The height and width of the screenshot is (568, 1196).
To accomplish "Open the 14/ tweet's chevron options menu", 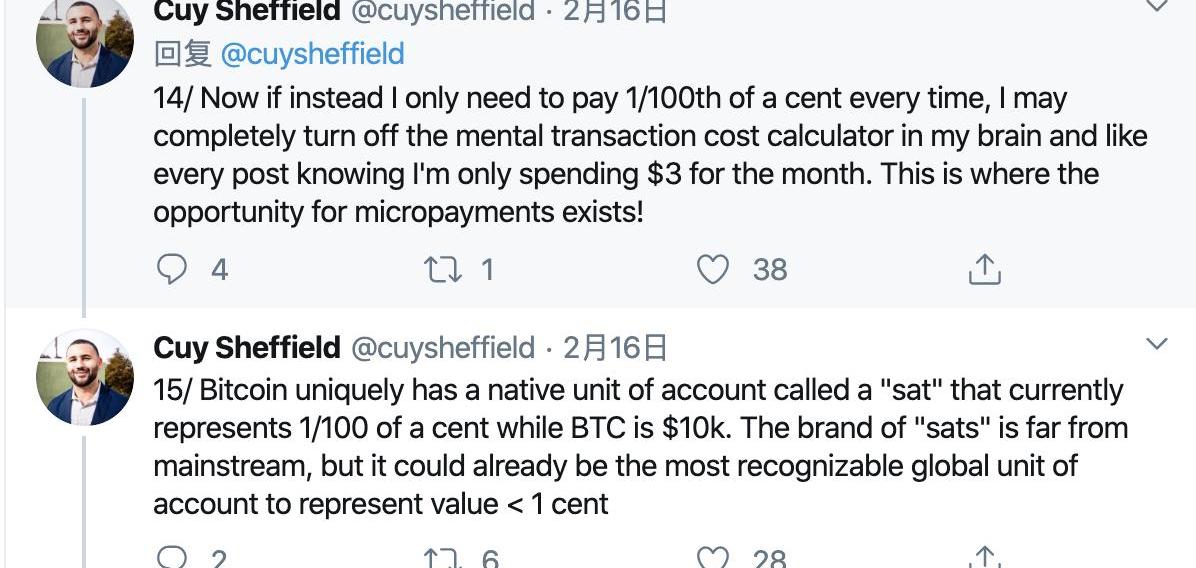I will [1156, 6].
